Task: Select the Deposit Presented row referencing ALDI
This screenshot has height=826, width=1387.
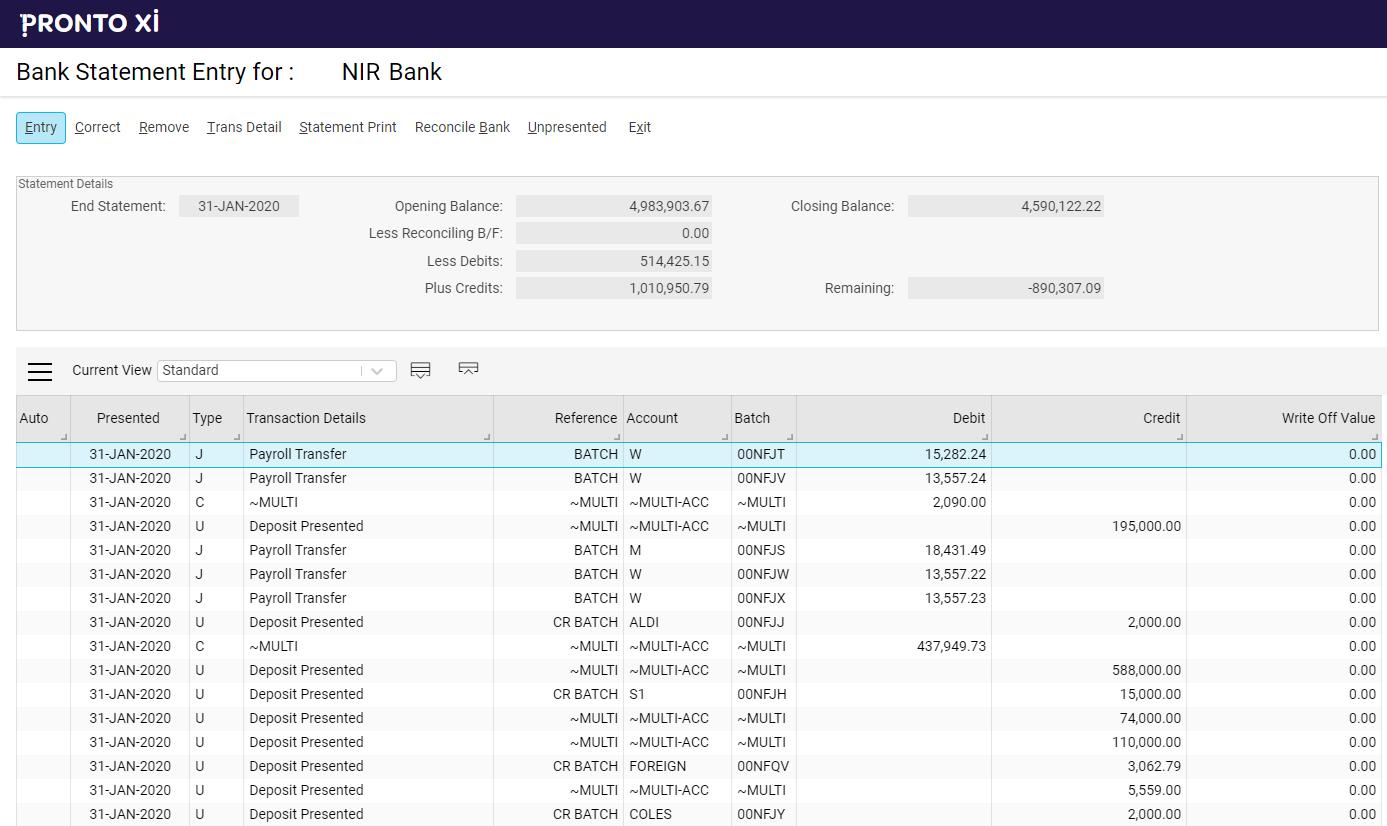Action: (x=400, y=622)
